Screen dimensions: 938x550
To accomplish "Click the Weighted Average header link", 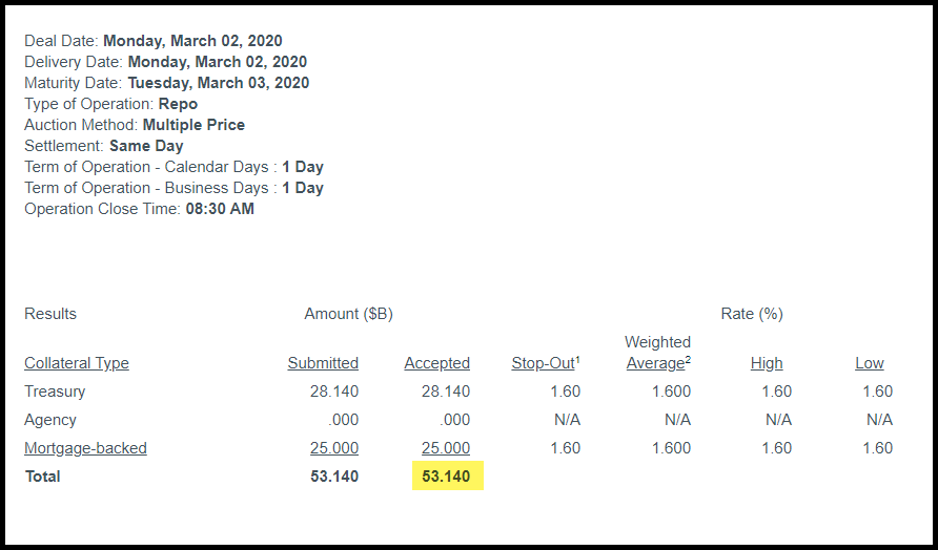I will tap(657, 363).
